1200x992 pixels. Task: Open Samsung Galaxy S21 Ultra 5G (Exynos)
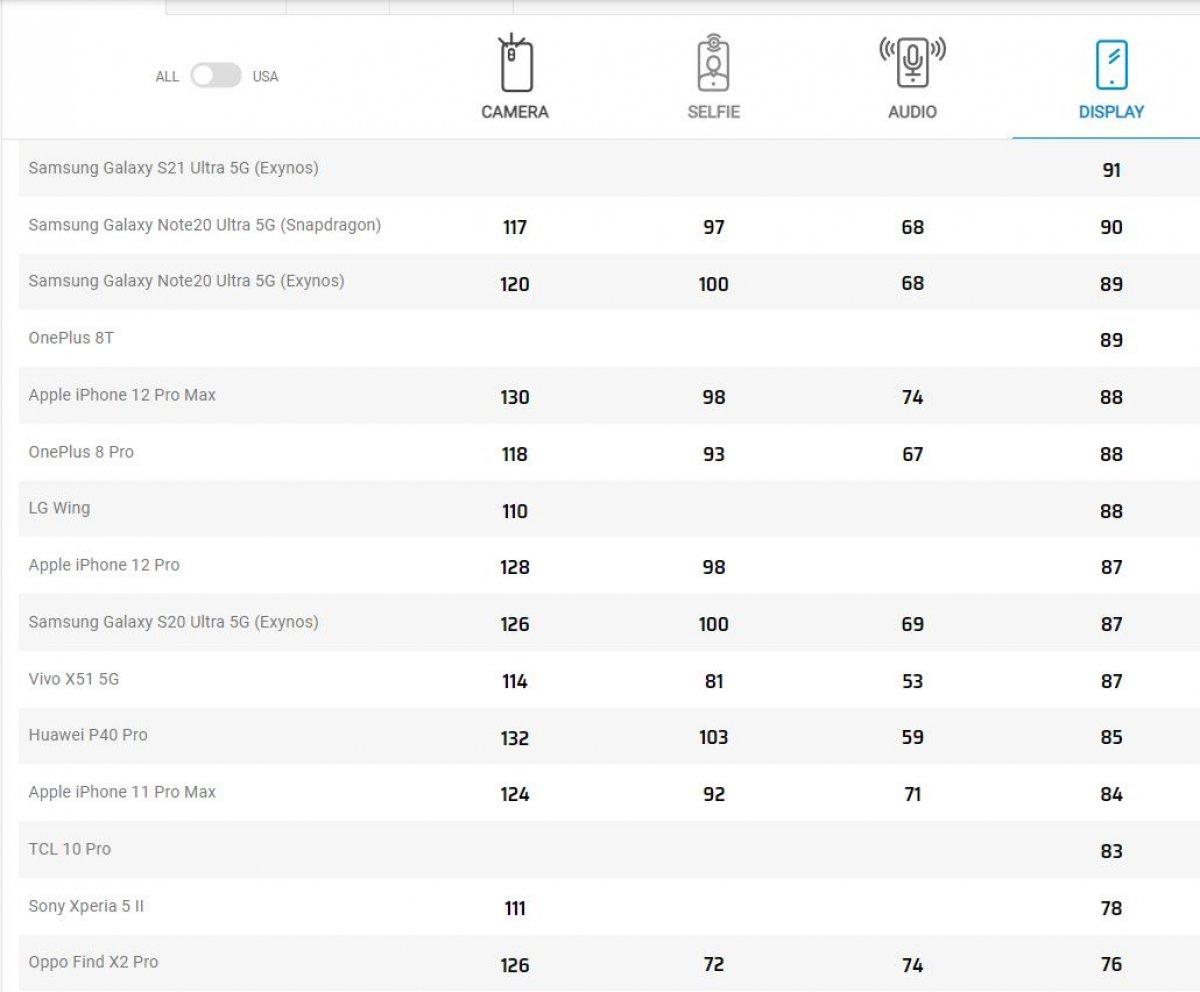(x=173, y=168)
